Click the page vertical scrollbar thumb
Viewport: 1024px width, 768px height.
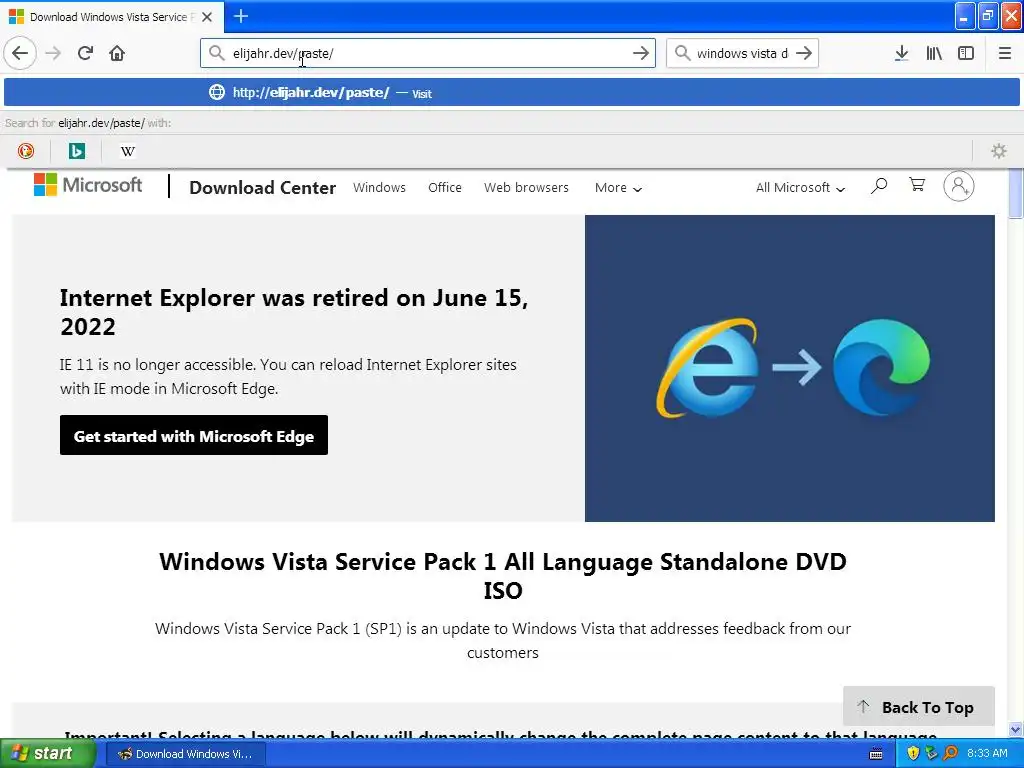click(x=1016, y=194)
